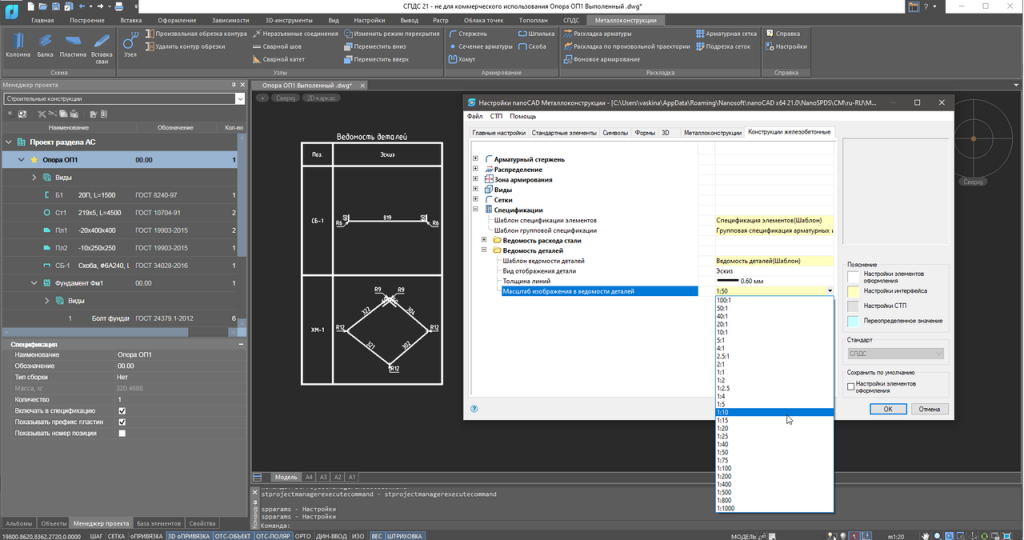
Task: Click the Настройки интерфейса yellow swatch
Action: tap(853, 291)
